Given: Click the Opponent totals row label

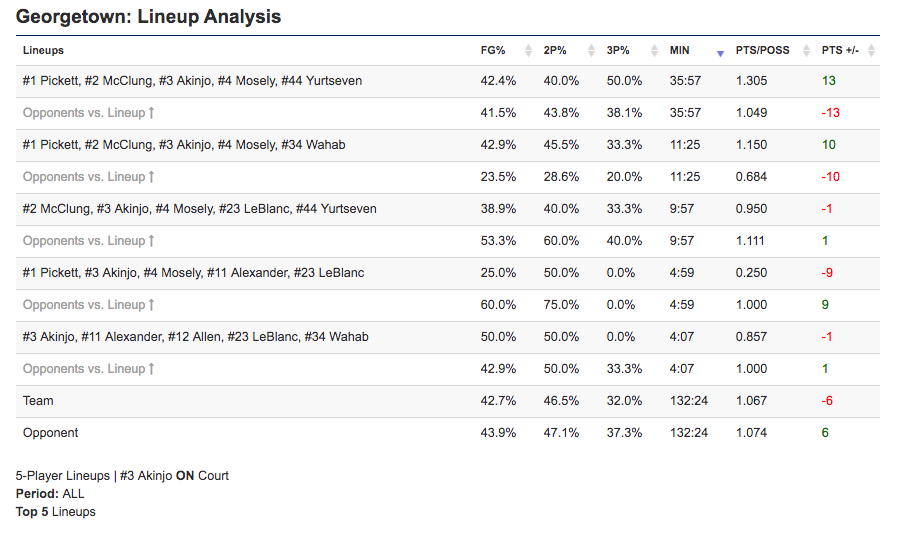Looking at the screenshot, I should (50, 433).
